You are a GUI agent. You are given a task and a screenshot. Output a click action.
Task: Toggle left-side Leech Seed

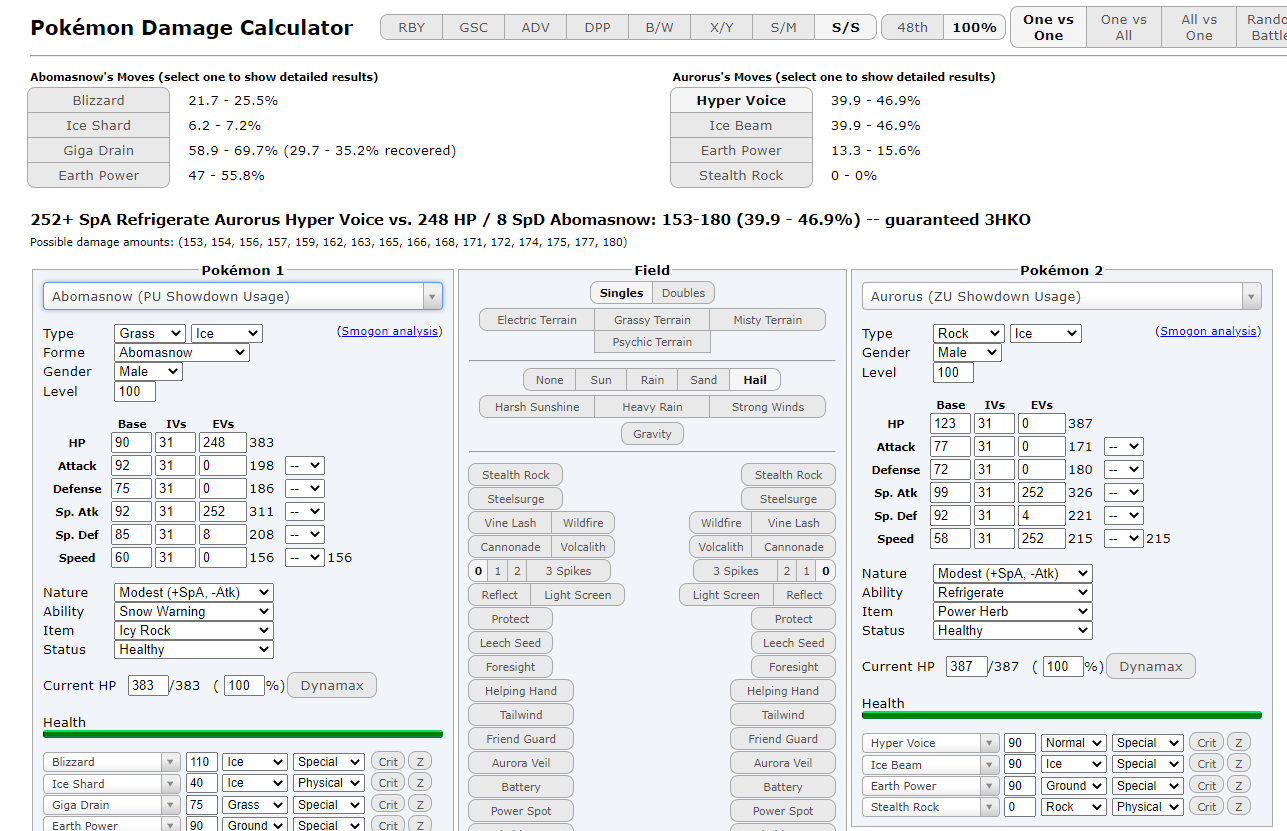pyautogui.click(x=510, y=643)
